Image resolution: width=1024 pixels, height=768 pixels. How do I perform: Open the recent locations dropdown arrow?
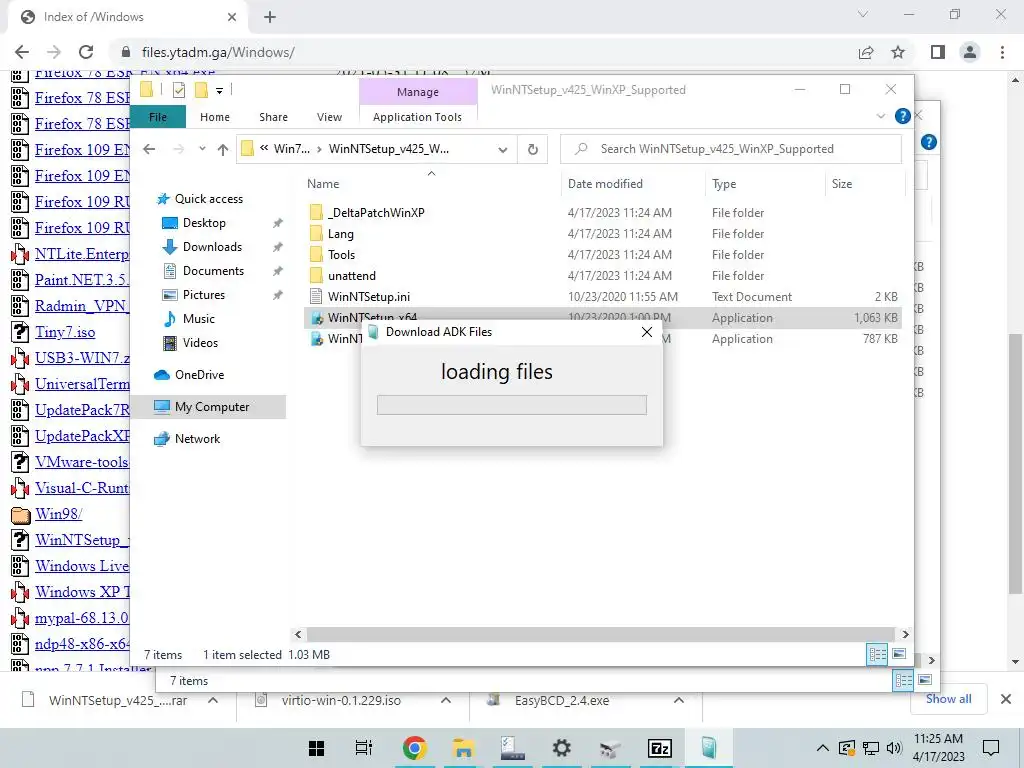(x=202, y=150)
